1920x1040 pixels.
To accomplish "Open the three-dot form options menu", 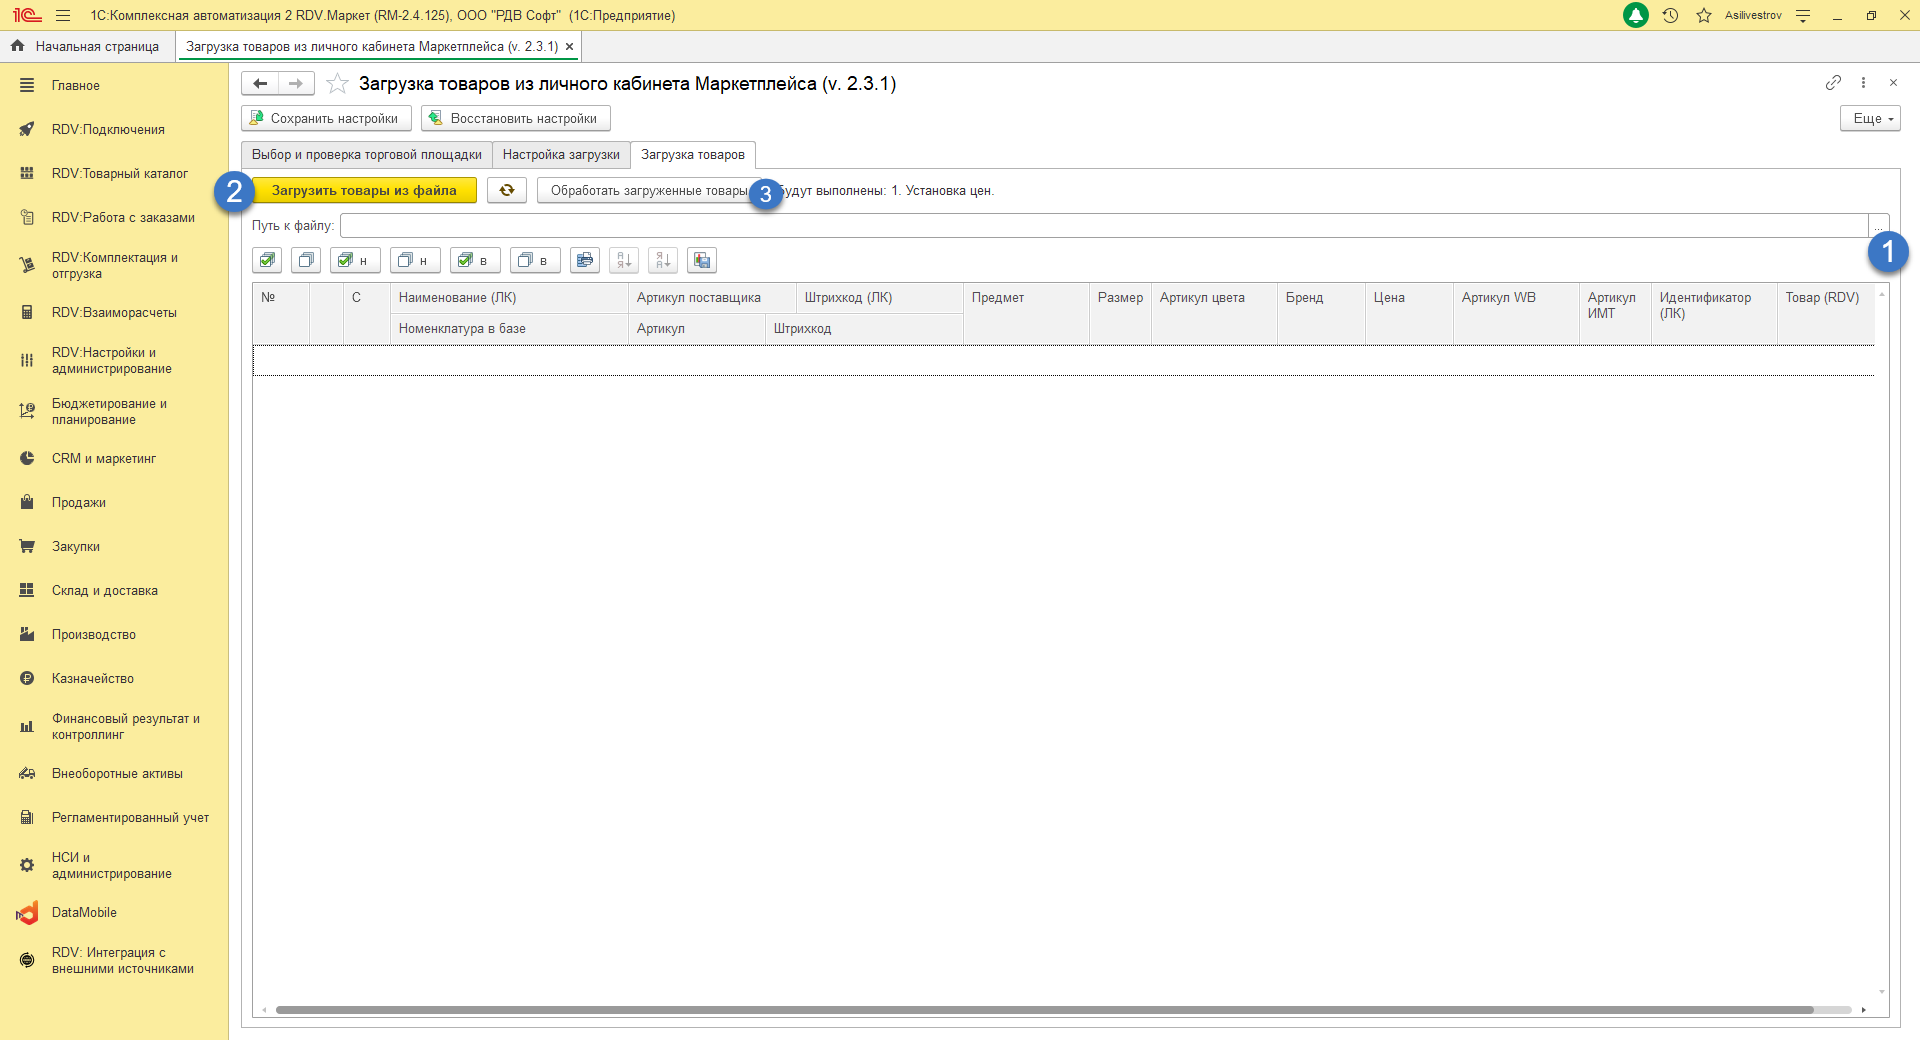I will coord(1863,83).
